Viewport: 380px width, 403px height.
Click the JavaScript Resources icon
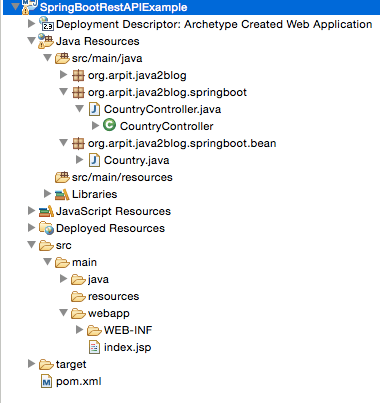(46, 211)
